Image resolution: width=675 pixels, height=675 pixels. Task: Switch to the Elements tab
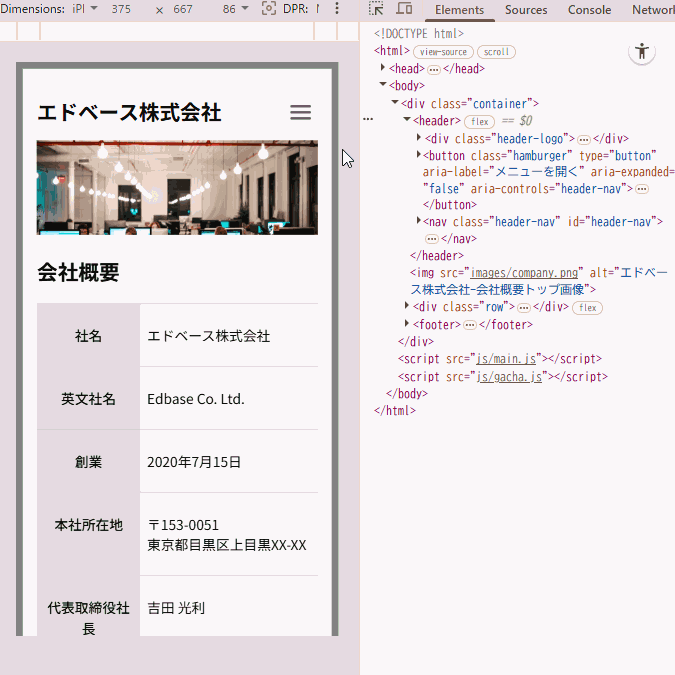point(459,10)
